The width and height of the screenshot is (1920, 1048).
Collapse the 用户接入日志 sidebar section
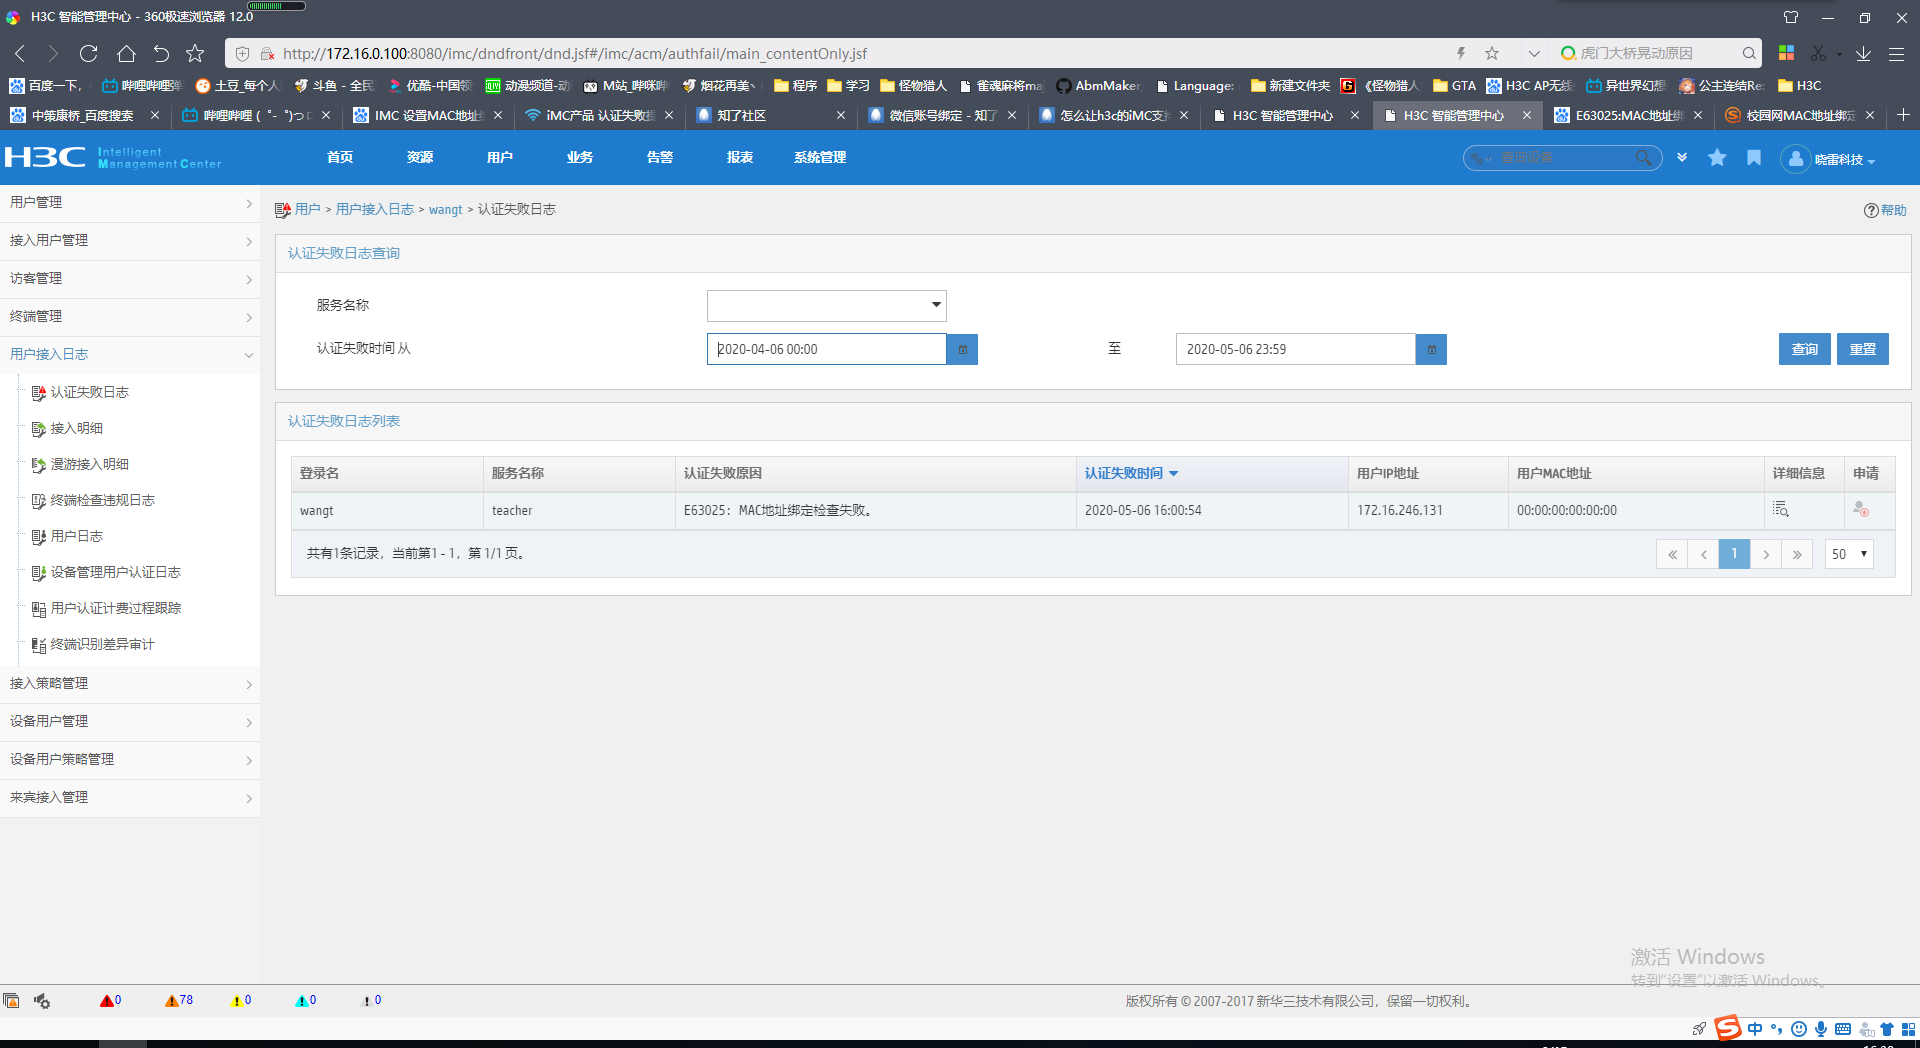[x=130, y=355]
